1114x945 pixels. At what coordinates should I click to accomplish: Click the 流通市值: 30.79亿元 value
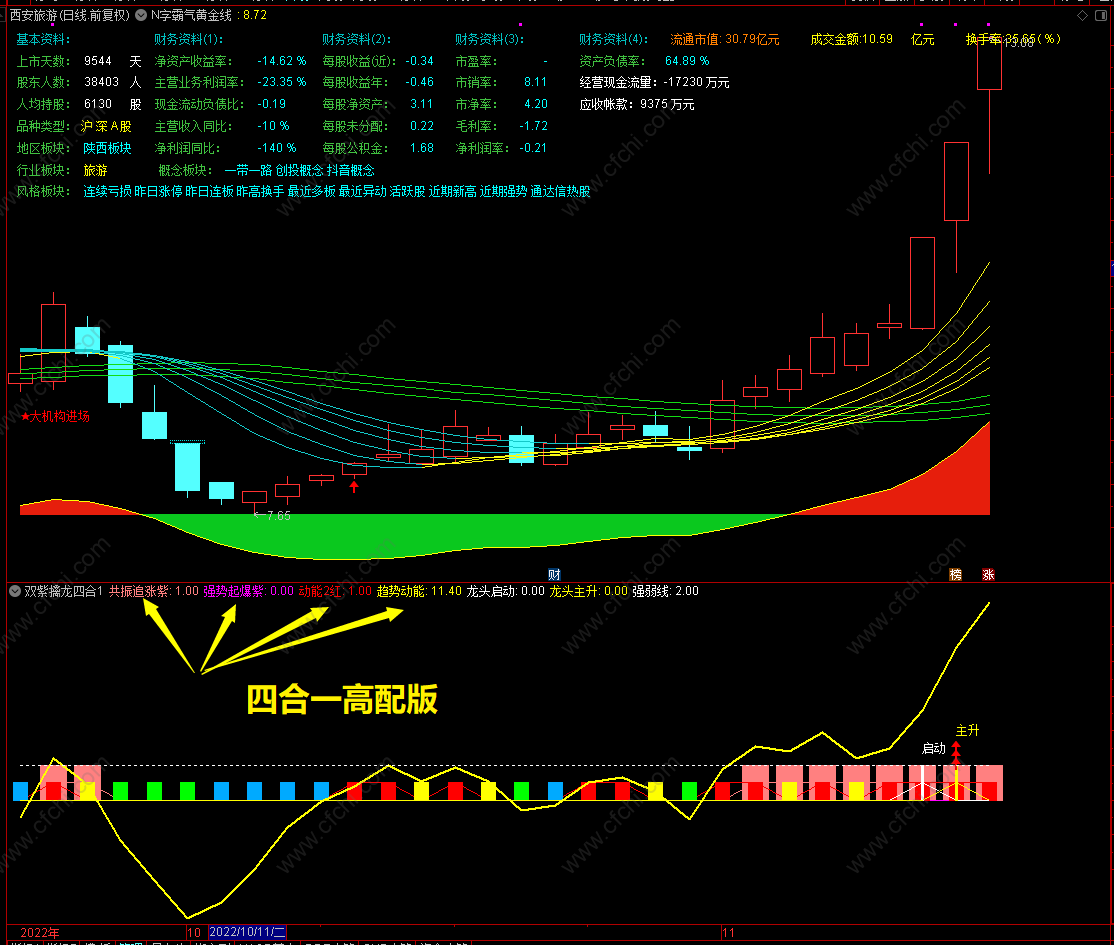coord(725,40)
